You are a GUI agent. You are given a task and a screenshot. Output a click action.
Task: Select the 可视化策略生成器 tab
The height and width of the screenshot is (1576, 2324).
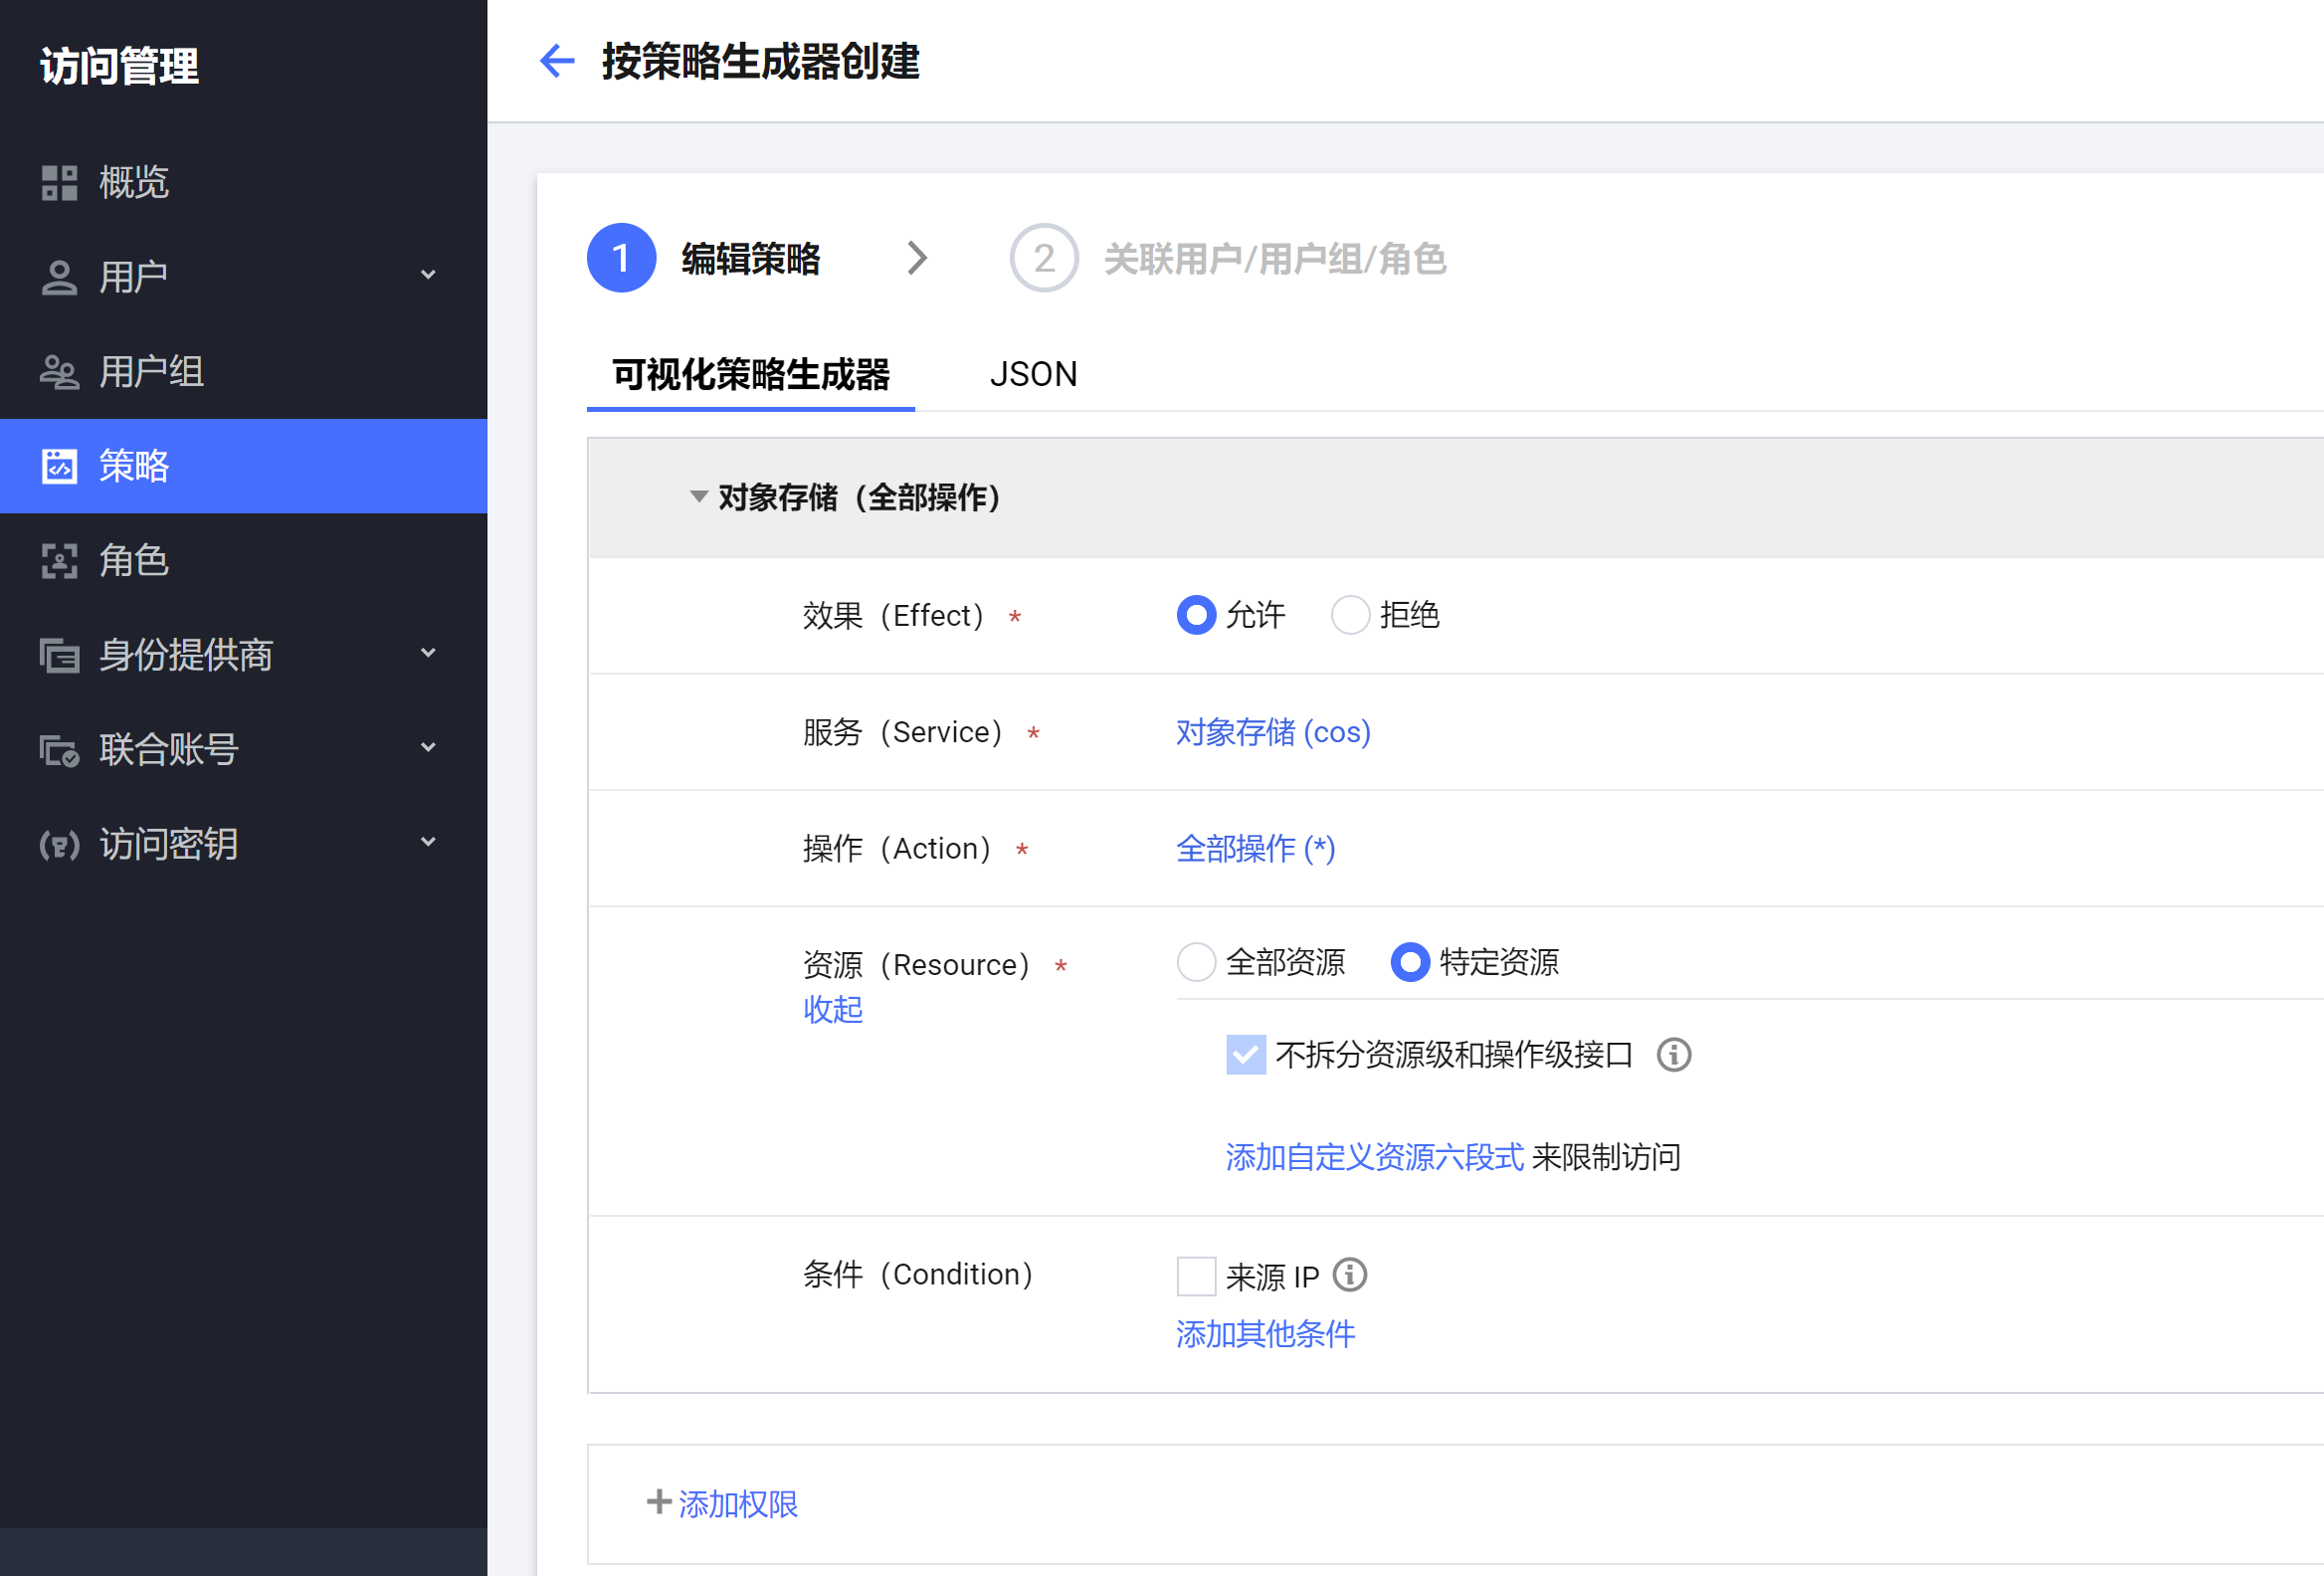tap(750, 374)
